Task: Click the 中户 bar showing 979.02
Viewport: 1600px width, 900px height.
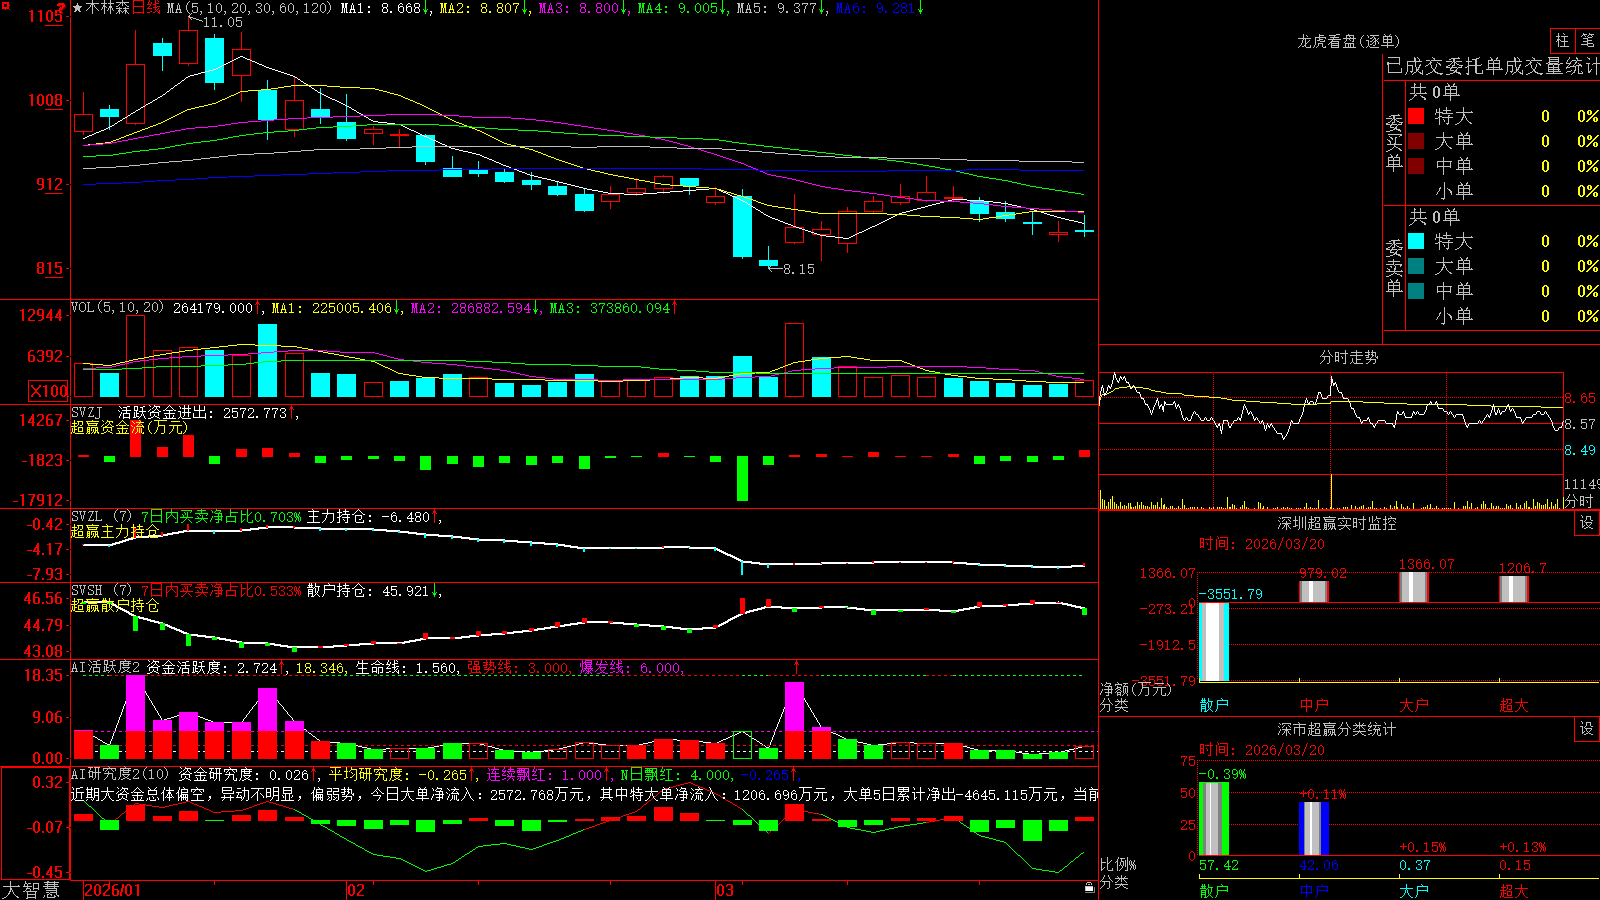Action: click(x=1313, y=591)
